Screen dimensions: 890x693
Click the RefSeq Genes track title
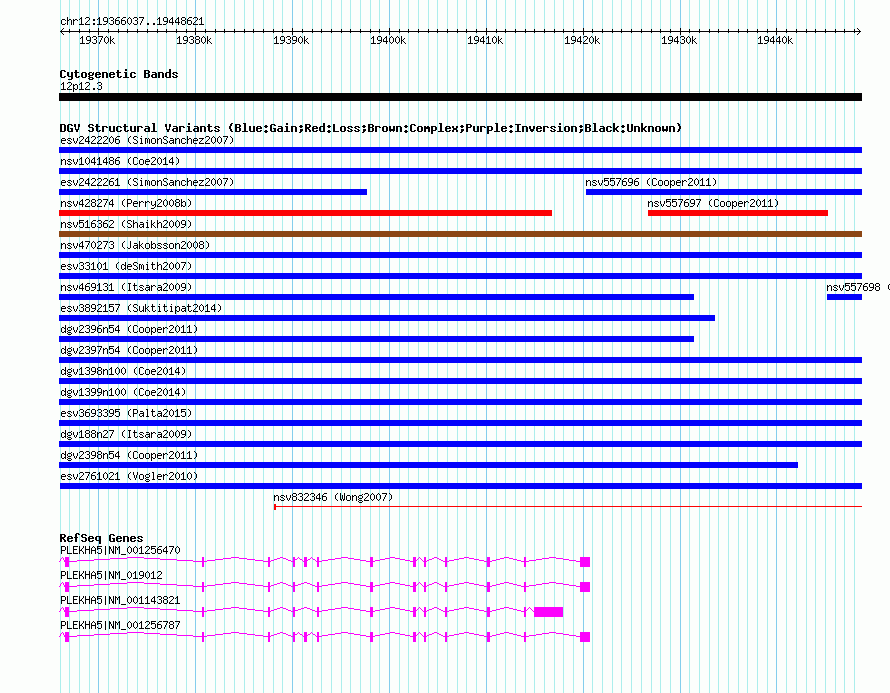(x=101, y=538)
